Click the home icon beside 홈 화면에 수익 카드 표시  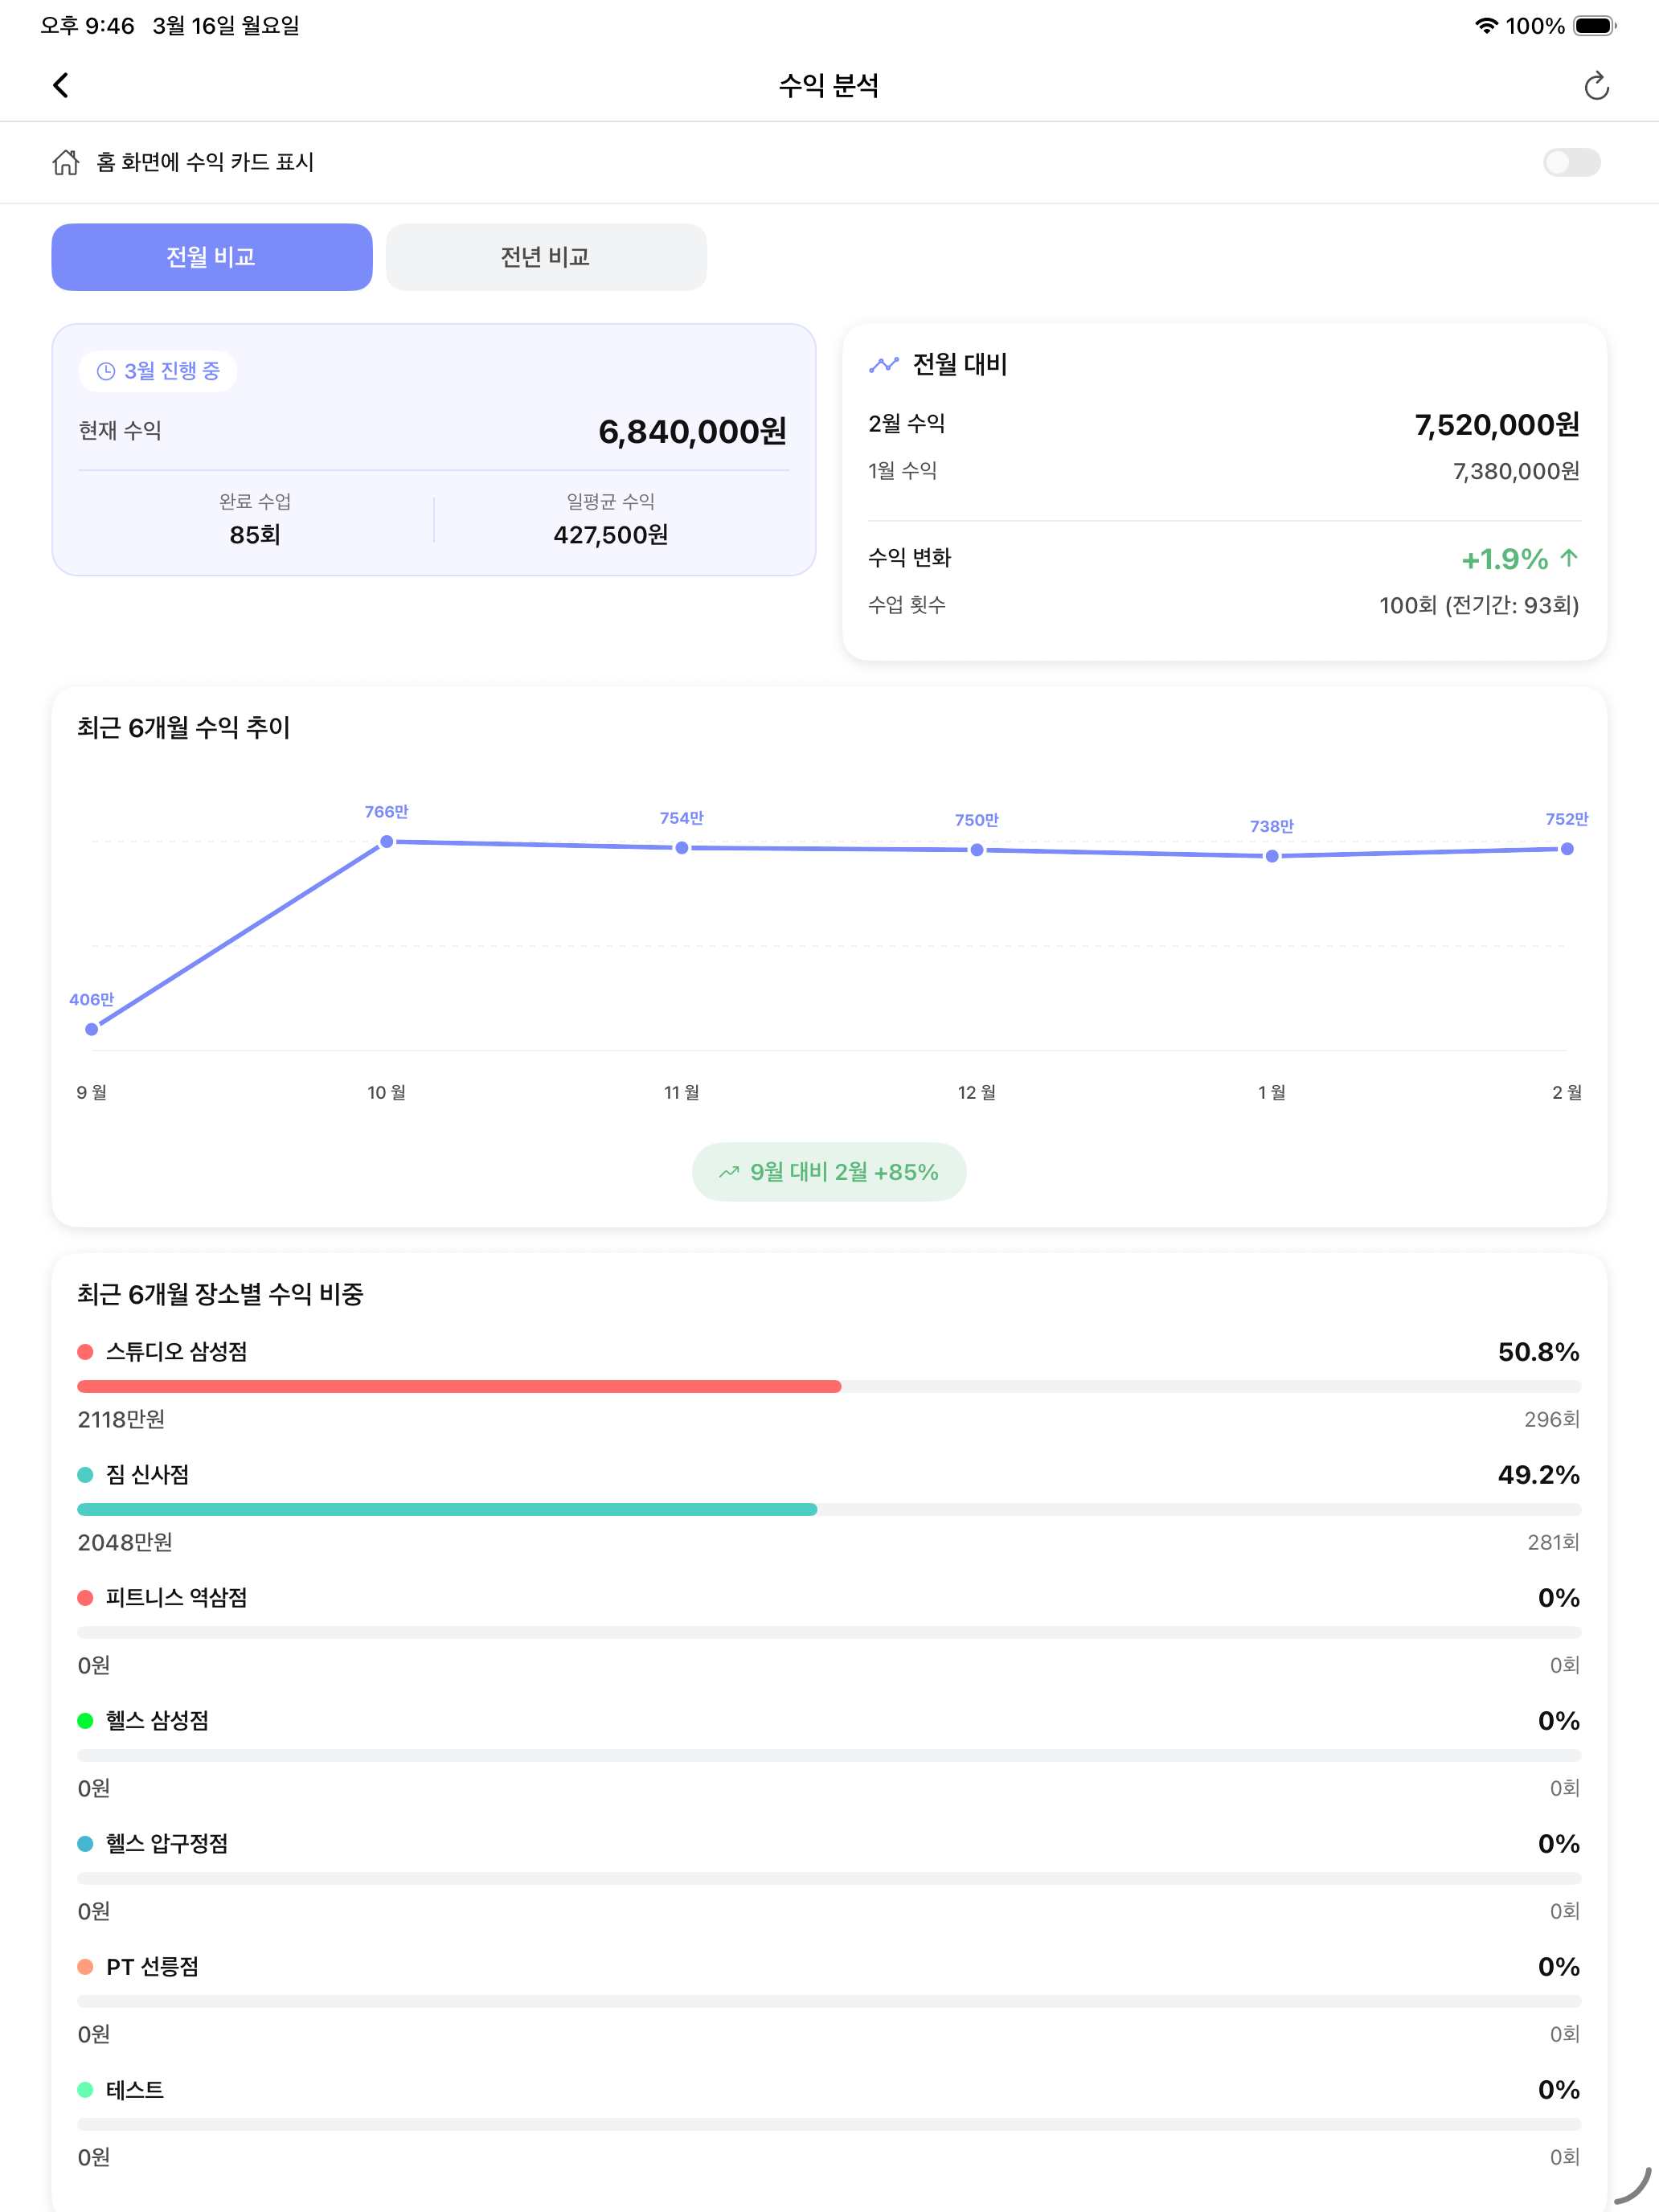tap(66, 162)
